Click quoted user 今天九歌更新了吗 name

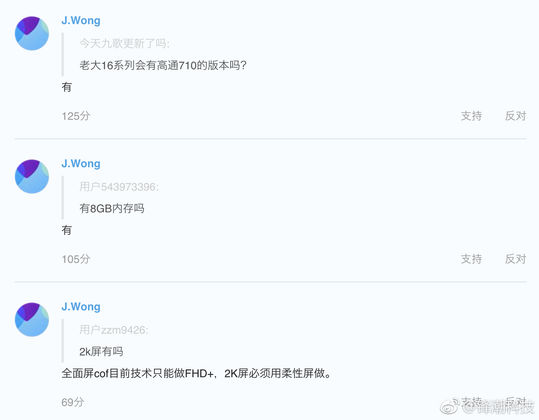coord(124,43)
